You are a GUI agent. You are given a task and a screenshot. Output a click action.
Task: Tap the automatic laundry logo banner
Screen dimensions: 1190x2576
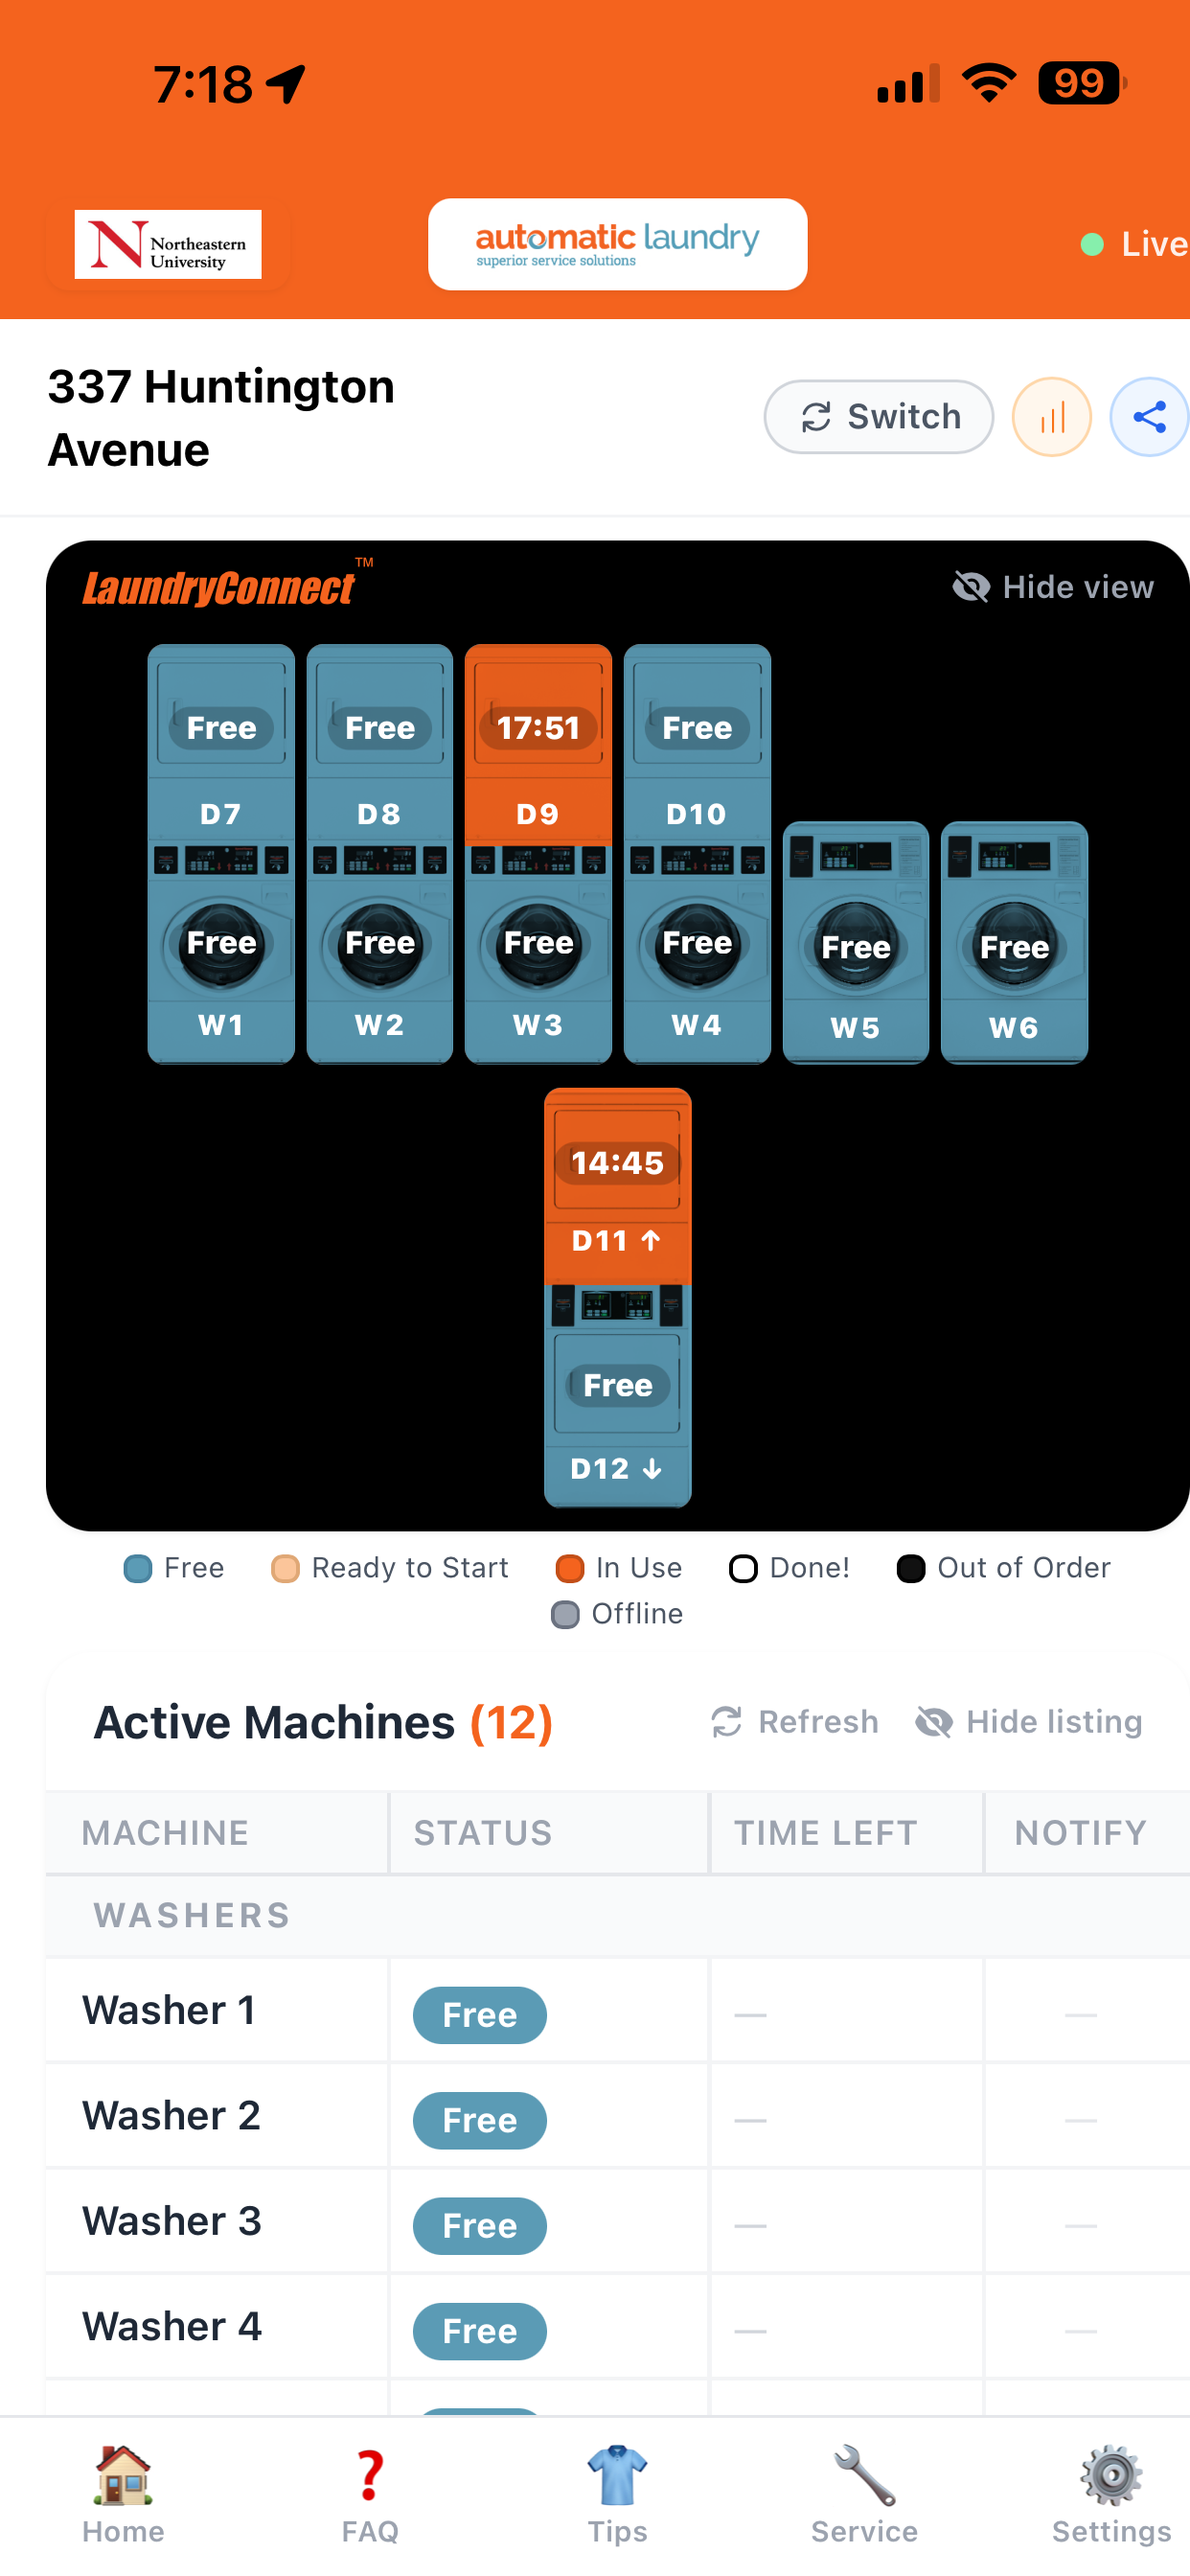617,244
